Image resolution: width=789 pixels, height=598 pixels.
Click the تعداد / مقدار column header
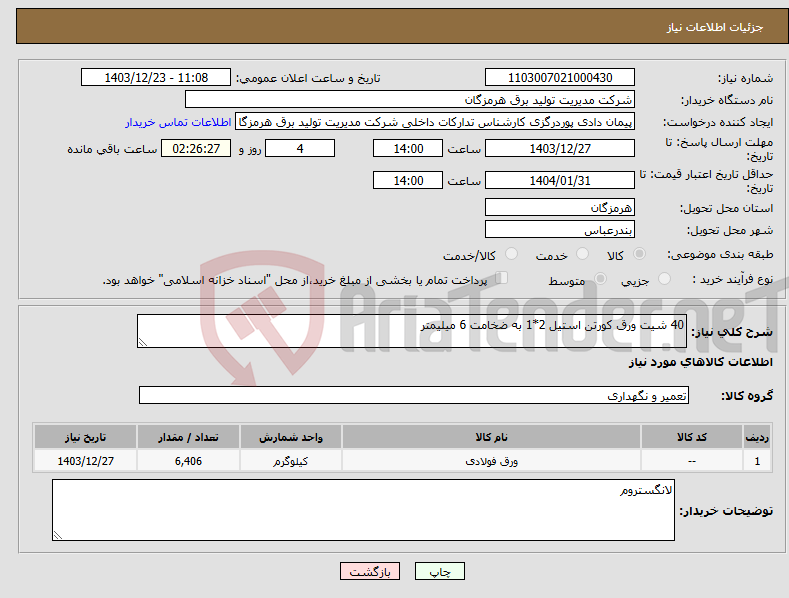(x=188, y=437)
